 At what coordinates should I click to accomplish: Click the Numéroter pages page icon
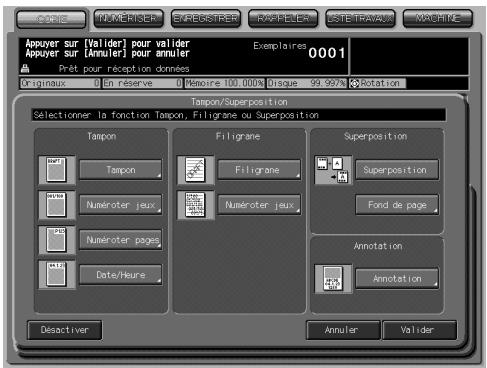(x=57, y=240)
